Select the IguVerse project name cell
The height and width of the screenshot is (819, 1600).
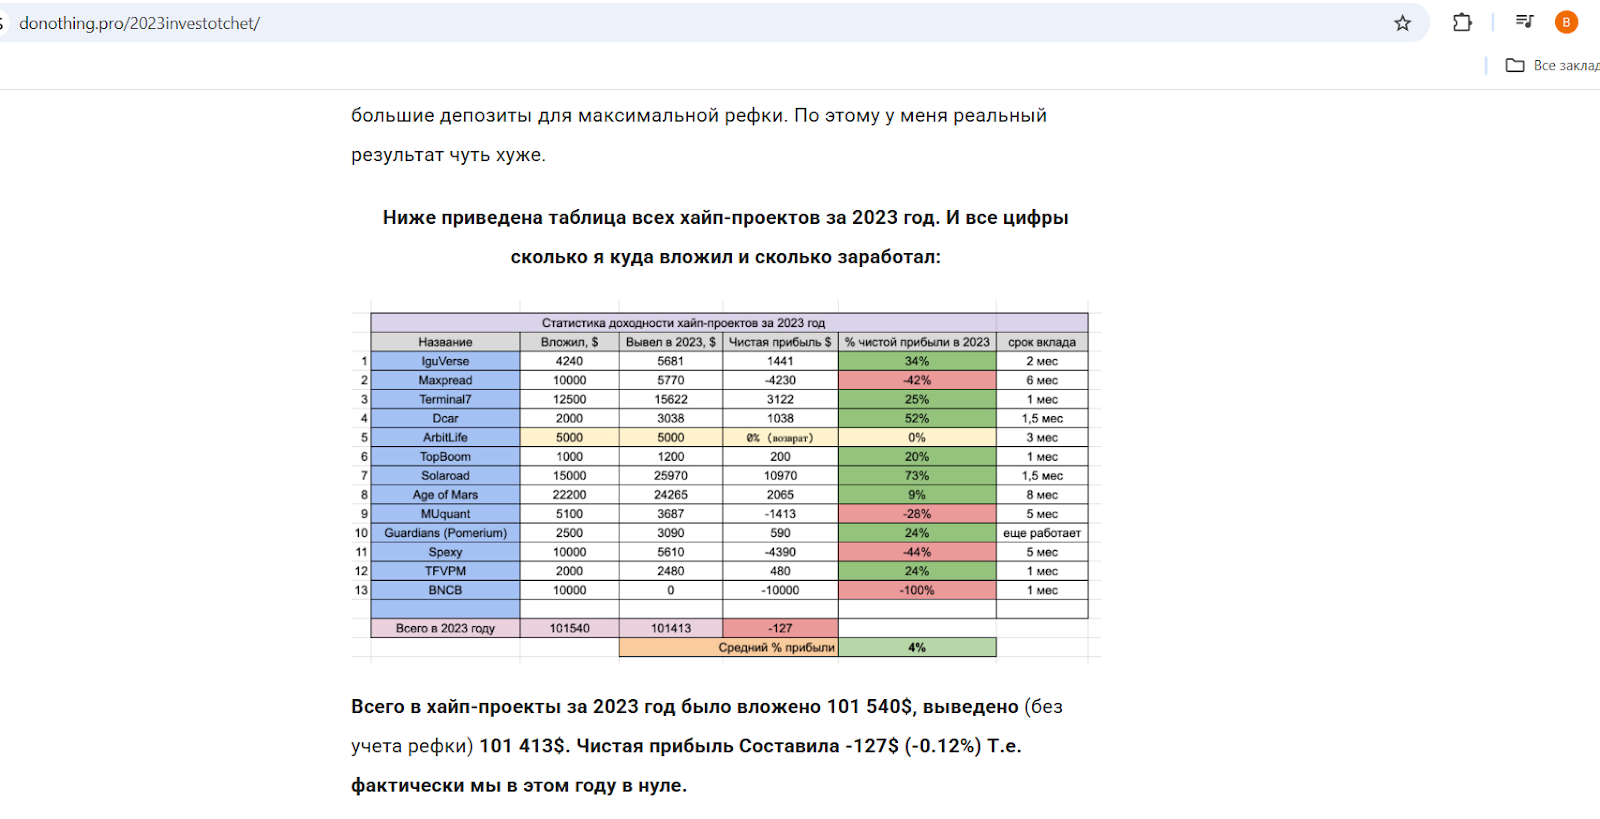[x=445, y=361]
